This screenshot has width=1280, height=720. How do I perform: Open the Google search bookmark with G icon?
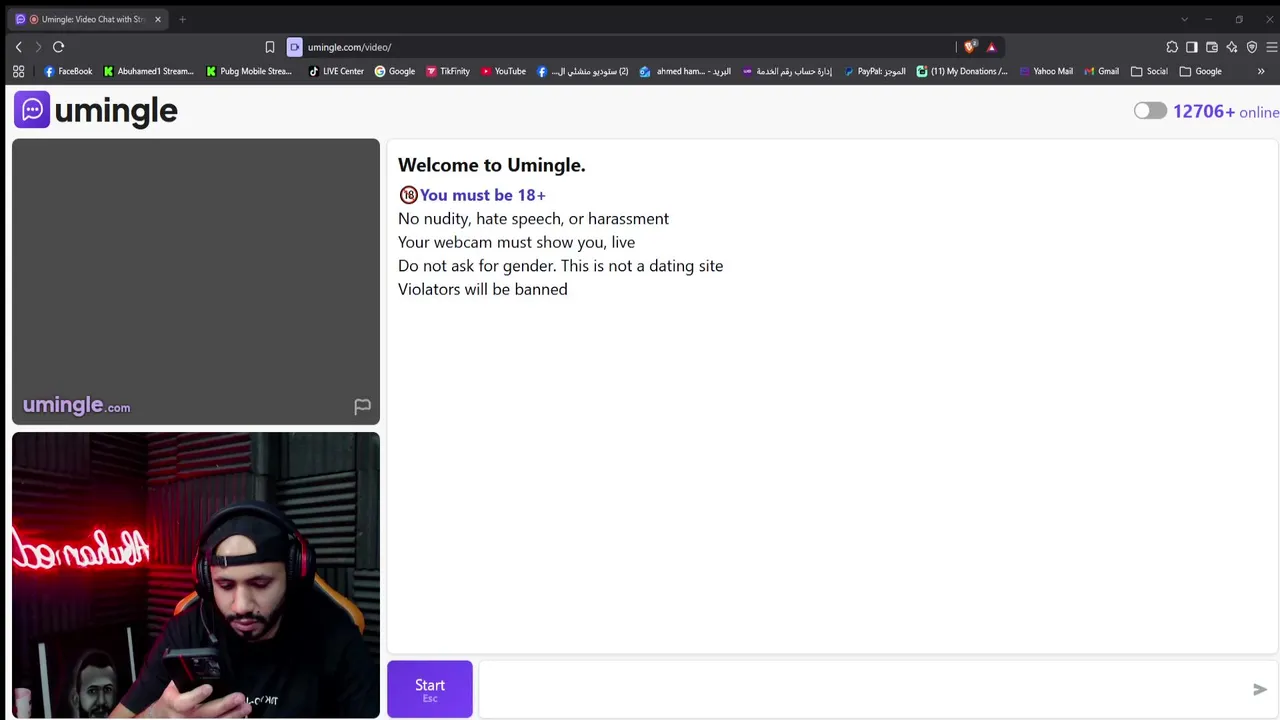pyautogui.click(x=395, y=71)
